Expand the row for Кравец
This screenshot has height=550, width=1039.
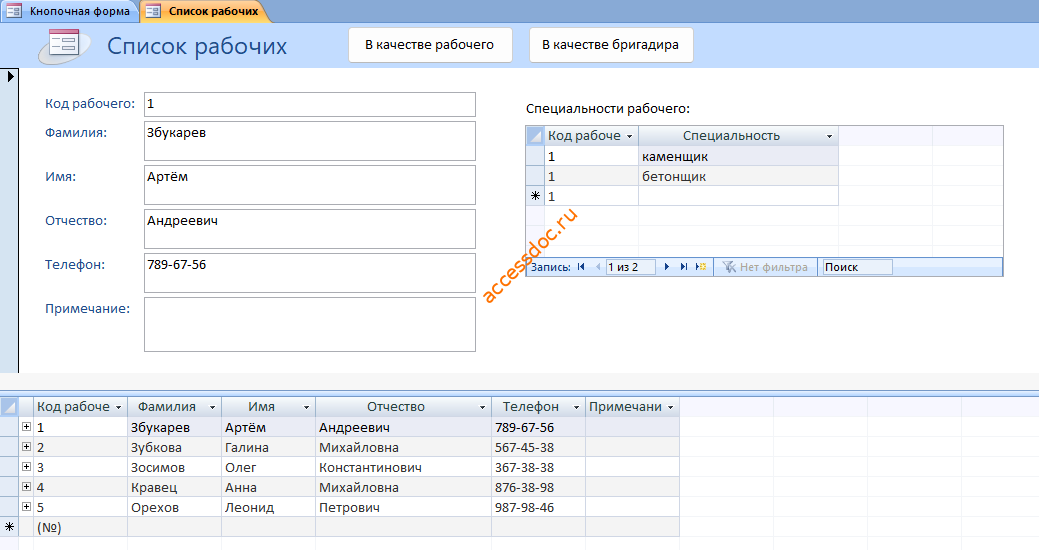27,486
